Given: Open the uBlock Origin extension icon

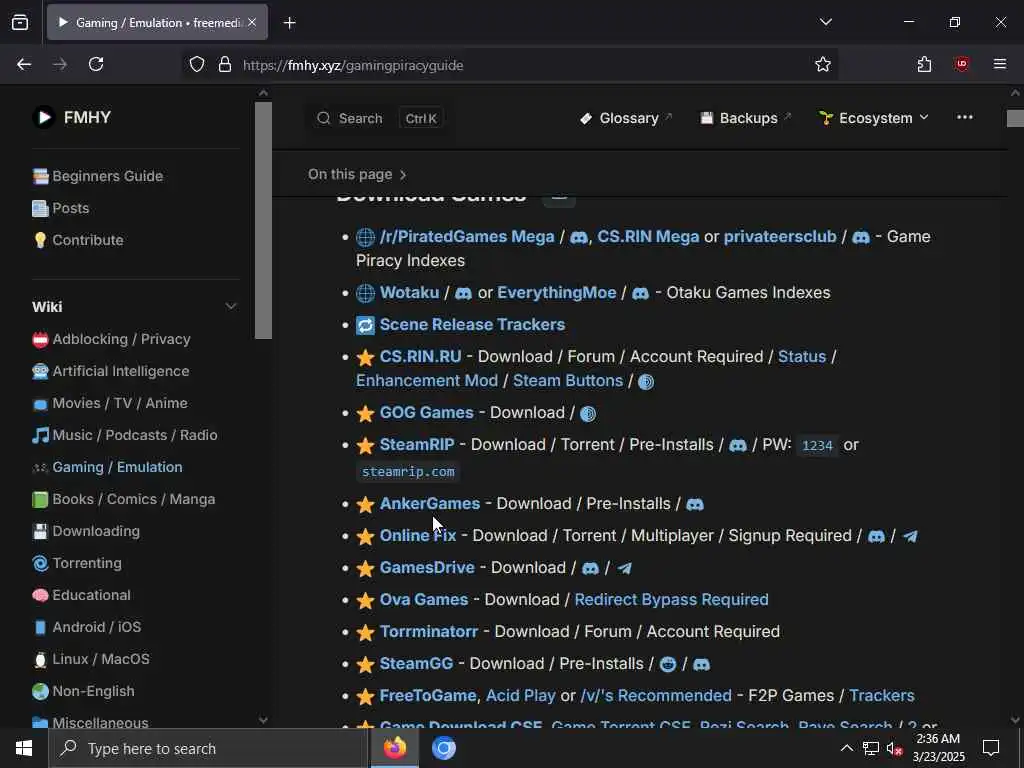Looking at the screenshot, I should [x=961, y=64].
